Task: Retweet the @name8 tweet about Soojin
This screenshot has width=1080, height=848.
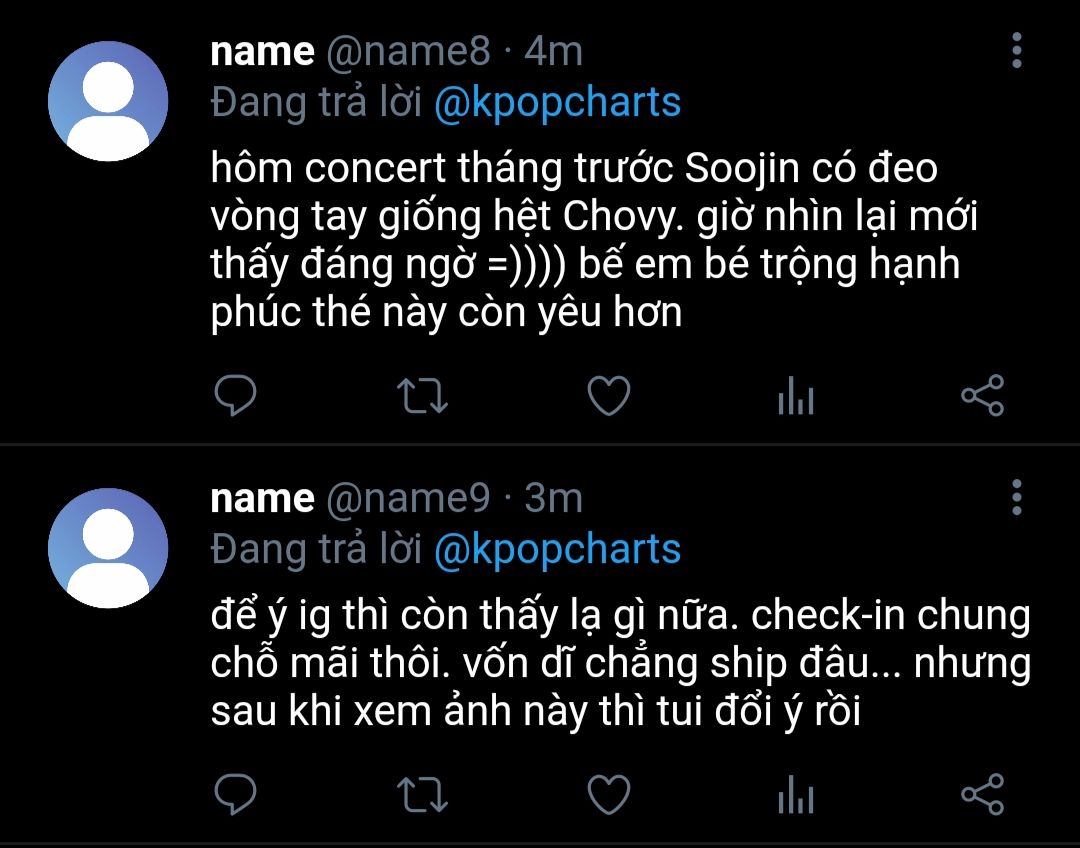Action: click(422, 397)
